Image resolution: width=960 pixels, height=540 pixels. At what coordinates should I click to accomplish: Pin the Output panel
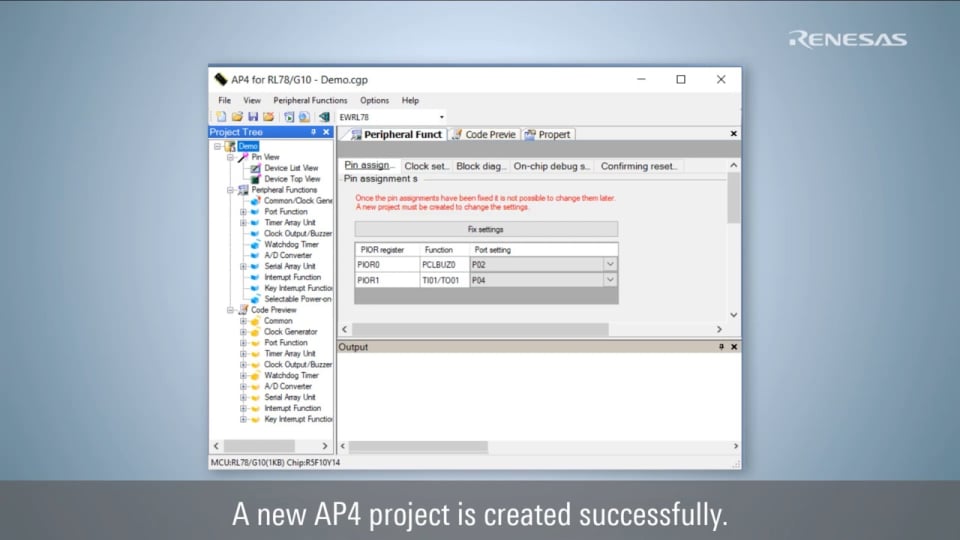721,347
